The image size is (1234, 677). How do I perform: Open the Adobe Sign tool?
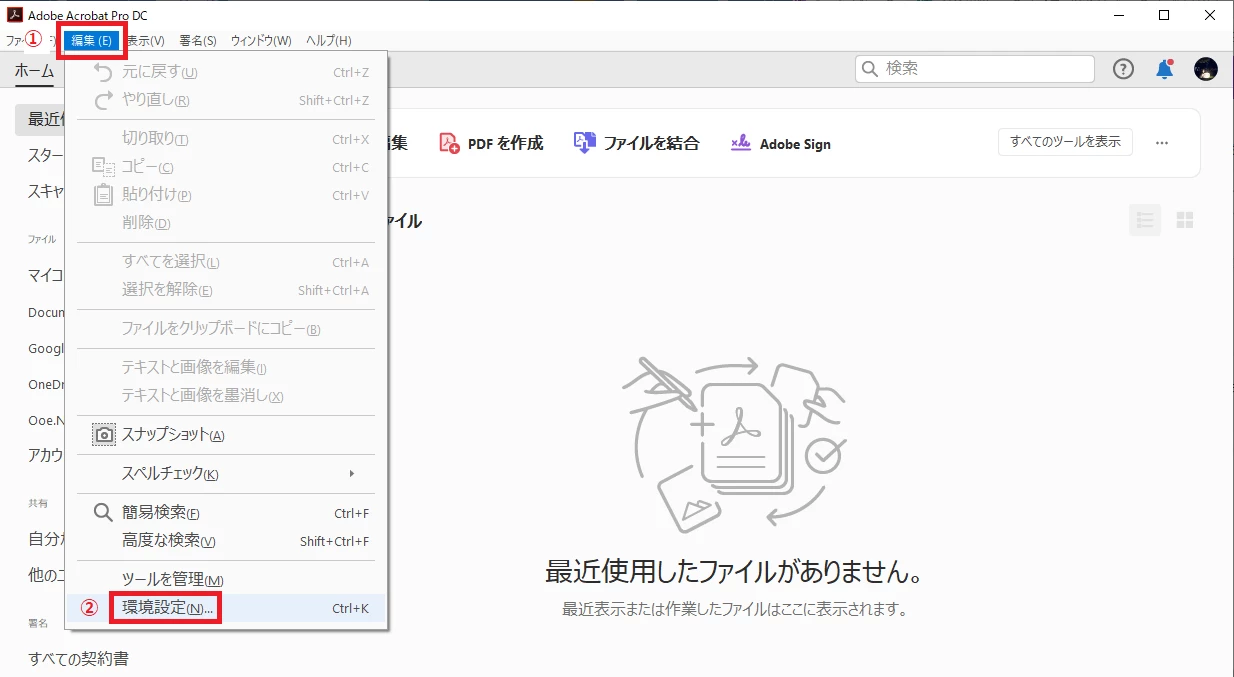[781, 143]
